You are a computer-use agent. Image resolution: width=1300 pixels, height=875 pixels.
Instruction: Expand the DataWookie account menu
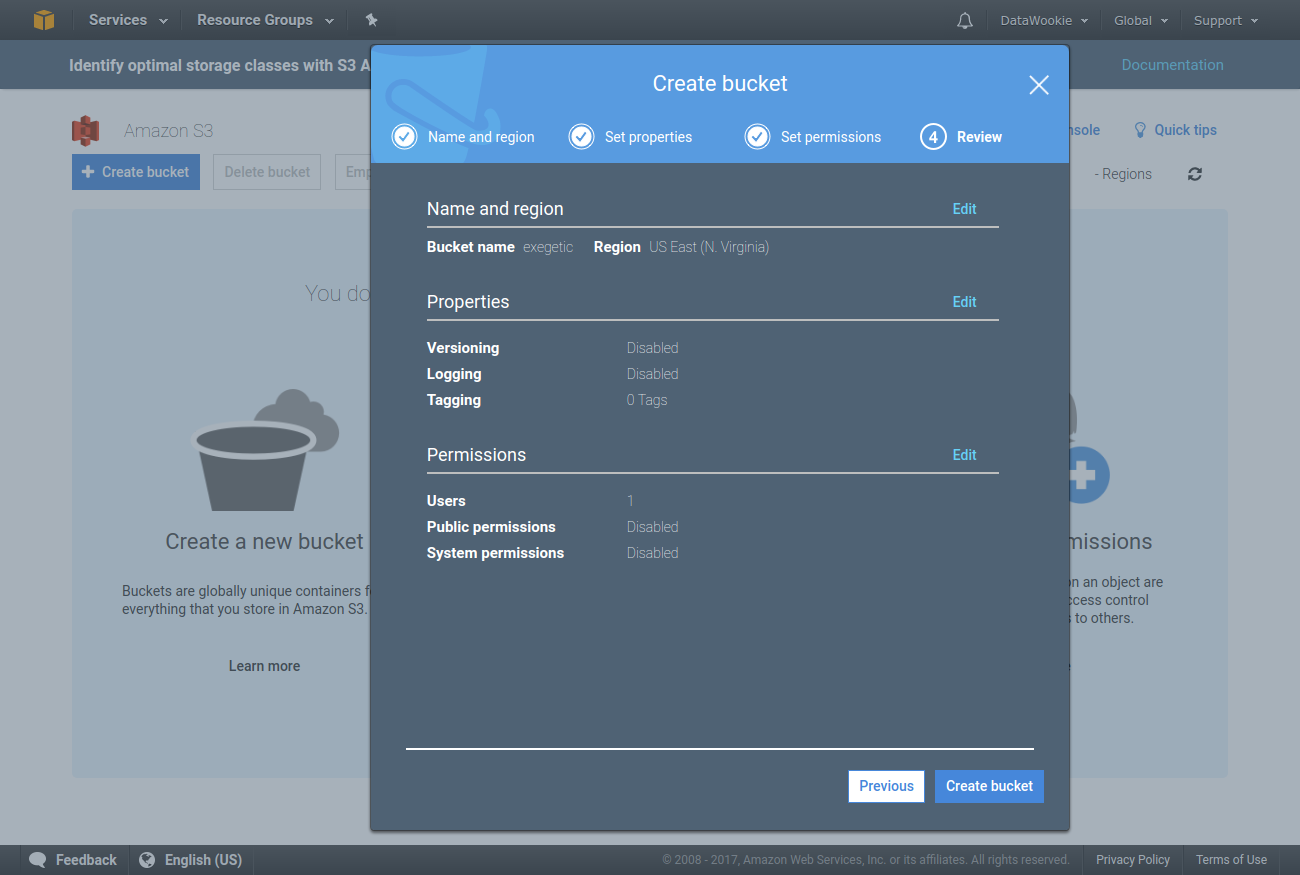(x=1044, y=20)
